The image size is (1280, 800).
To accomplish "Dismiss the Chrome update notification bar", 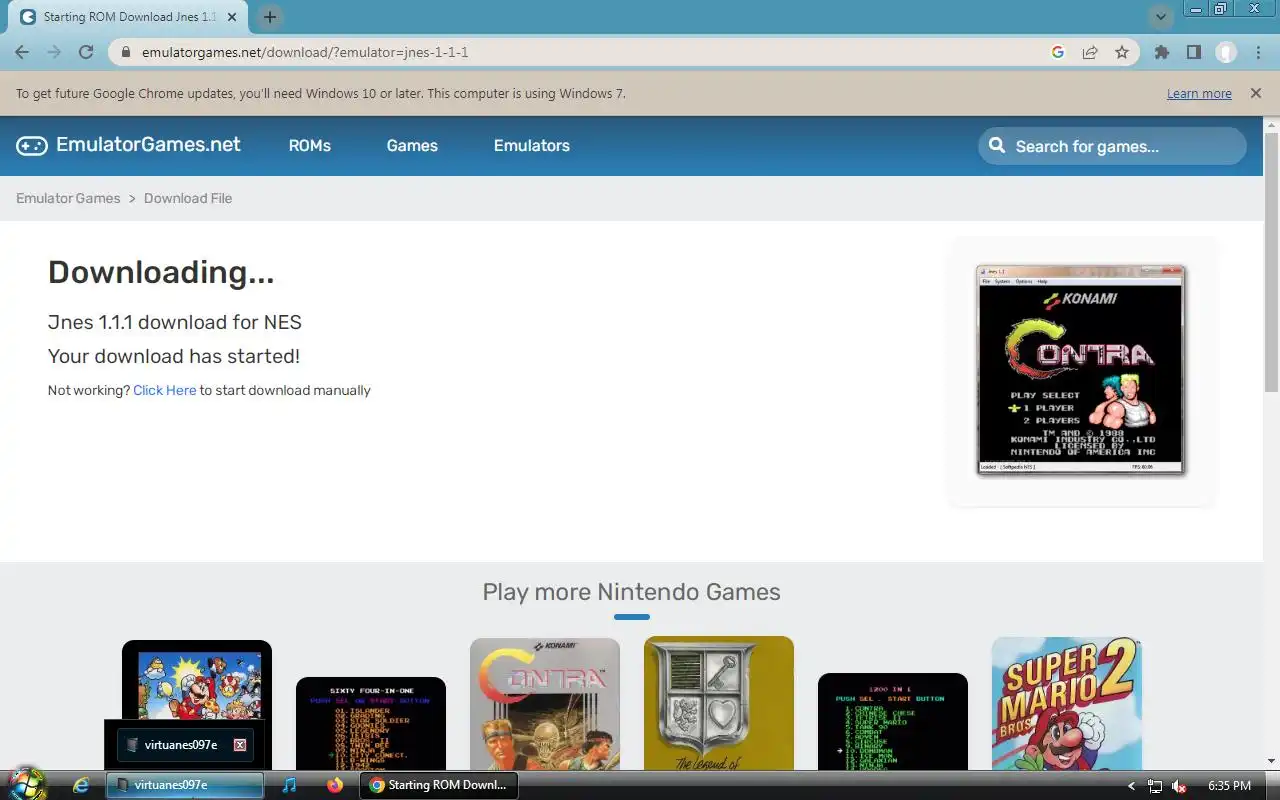I will (1255, 93).
